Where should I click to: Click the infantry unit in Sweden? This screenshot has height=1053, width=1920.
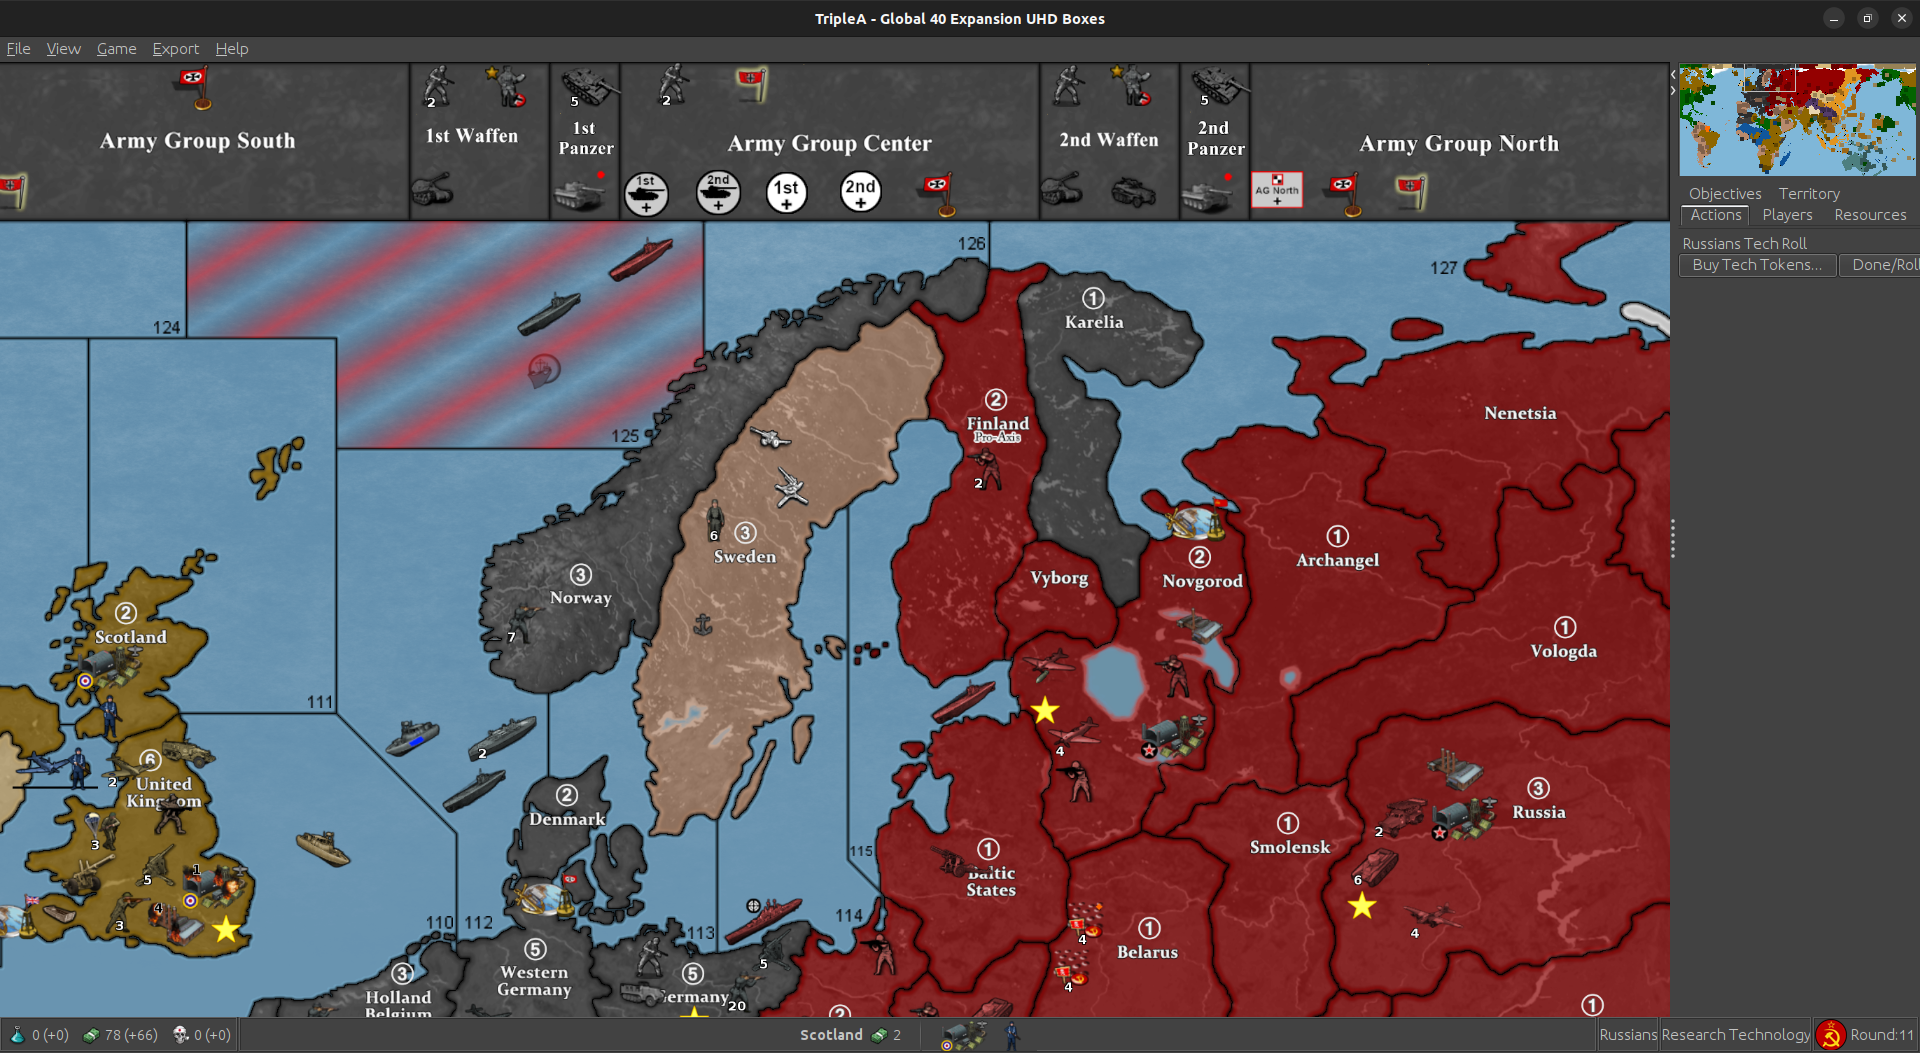coord(715,518)
